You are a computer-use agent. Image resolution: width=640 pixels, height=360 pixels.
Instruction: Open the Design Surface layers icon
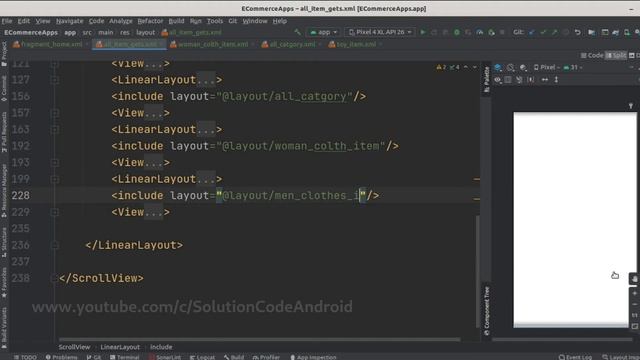pos(498,67)
